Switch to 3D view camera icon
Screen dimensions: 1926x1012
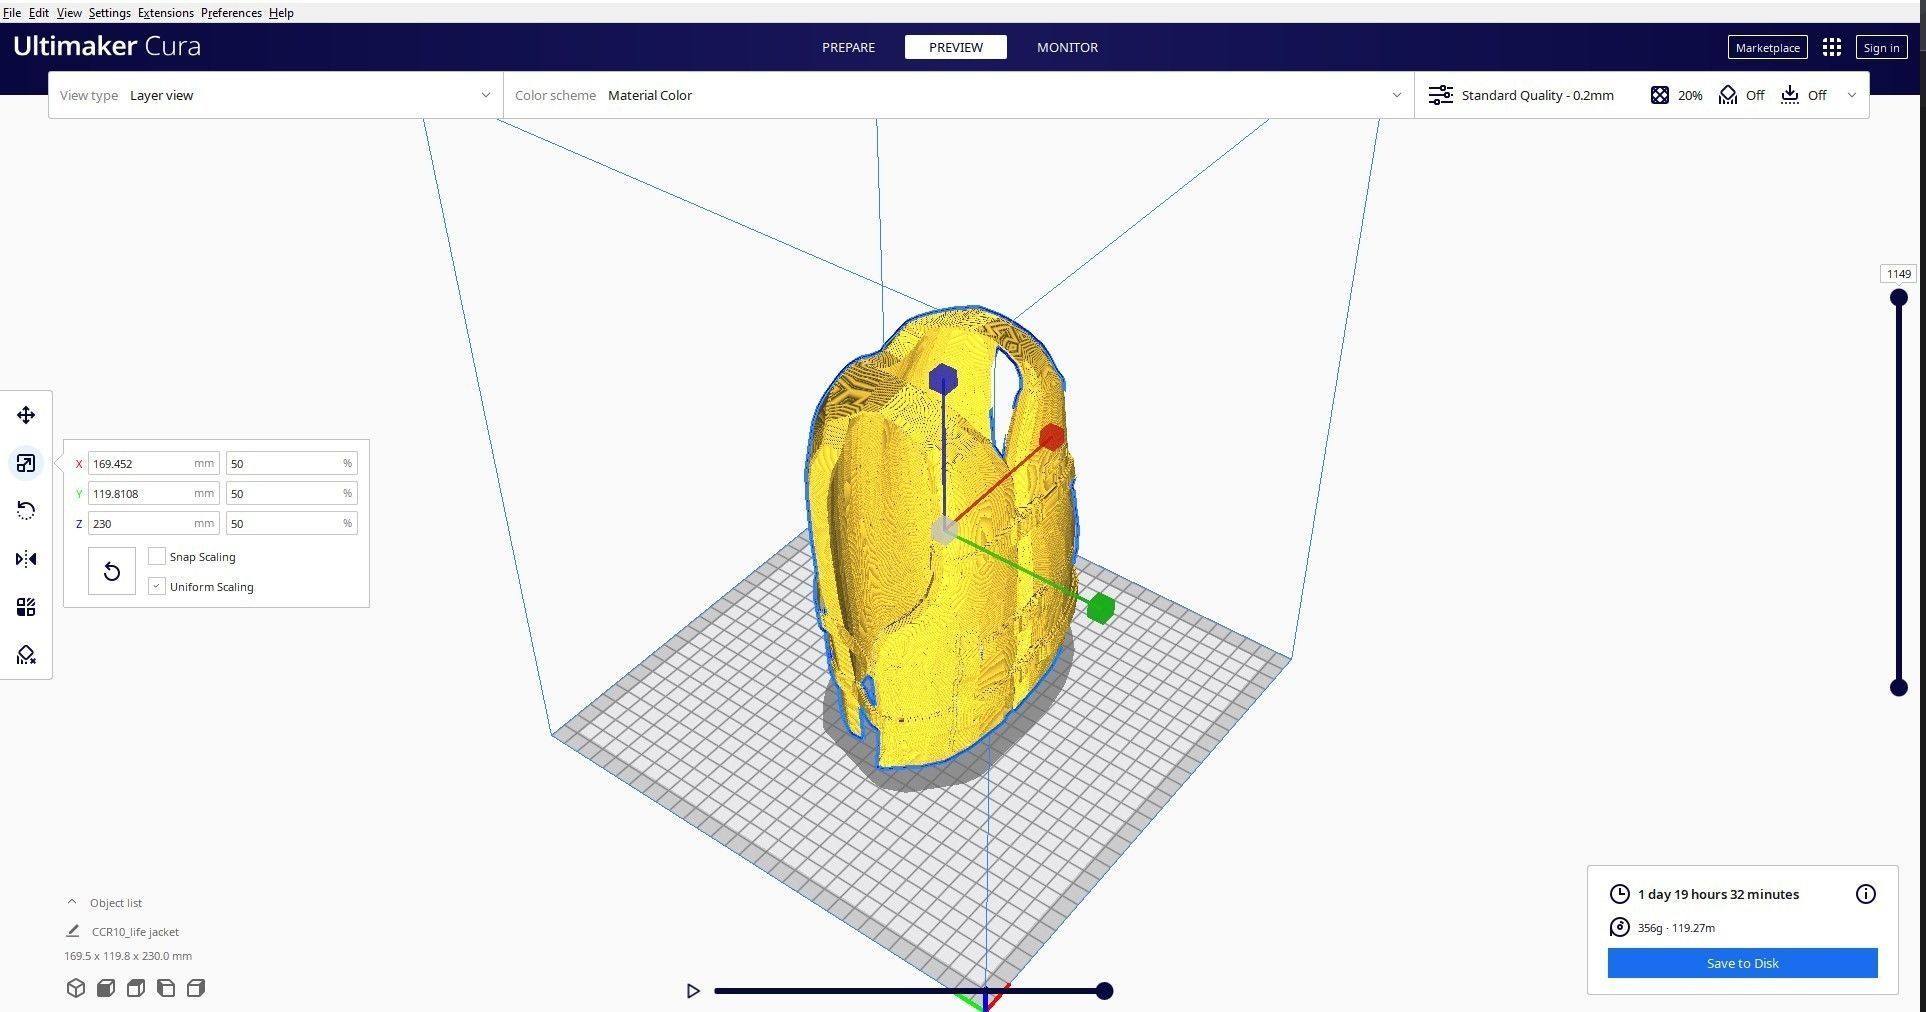click(76, 988)
